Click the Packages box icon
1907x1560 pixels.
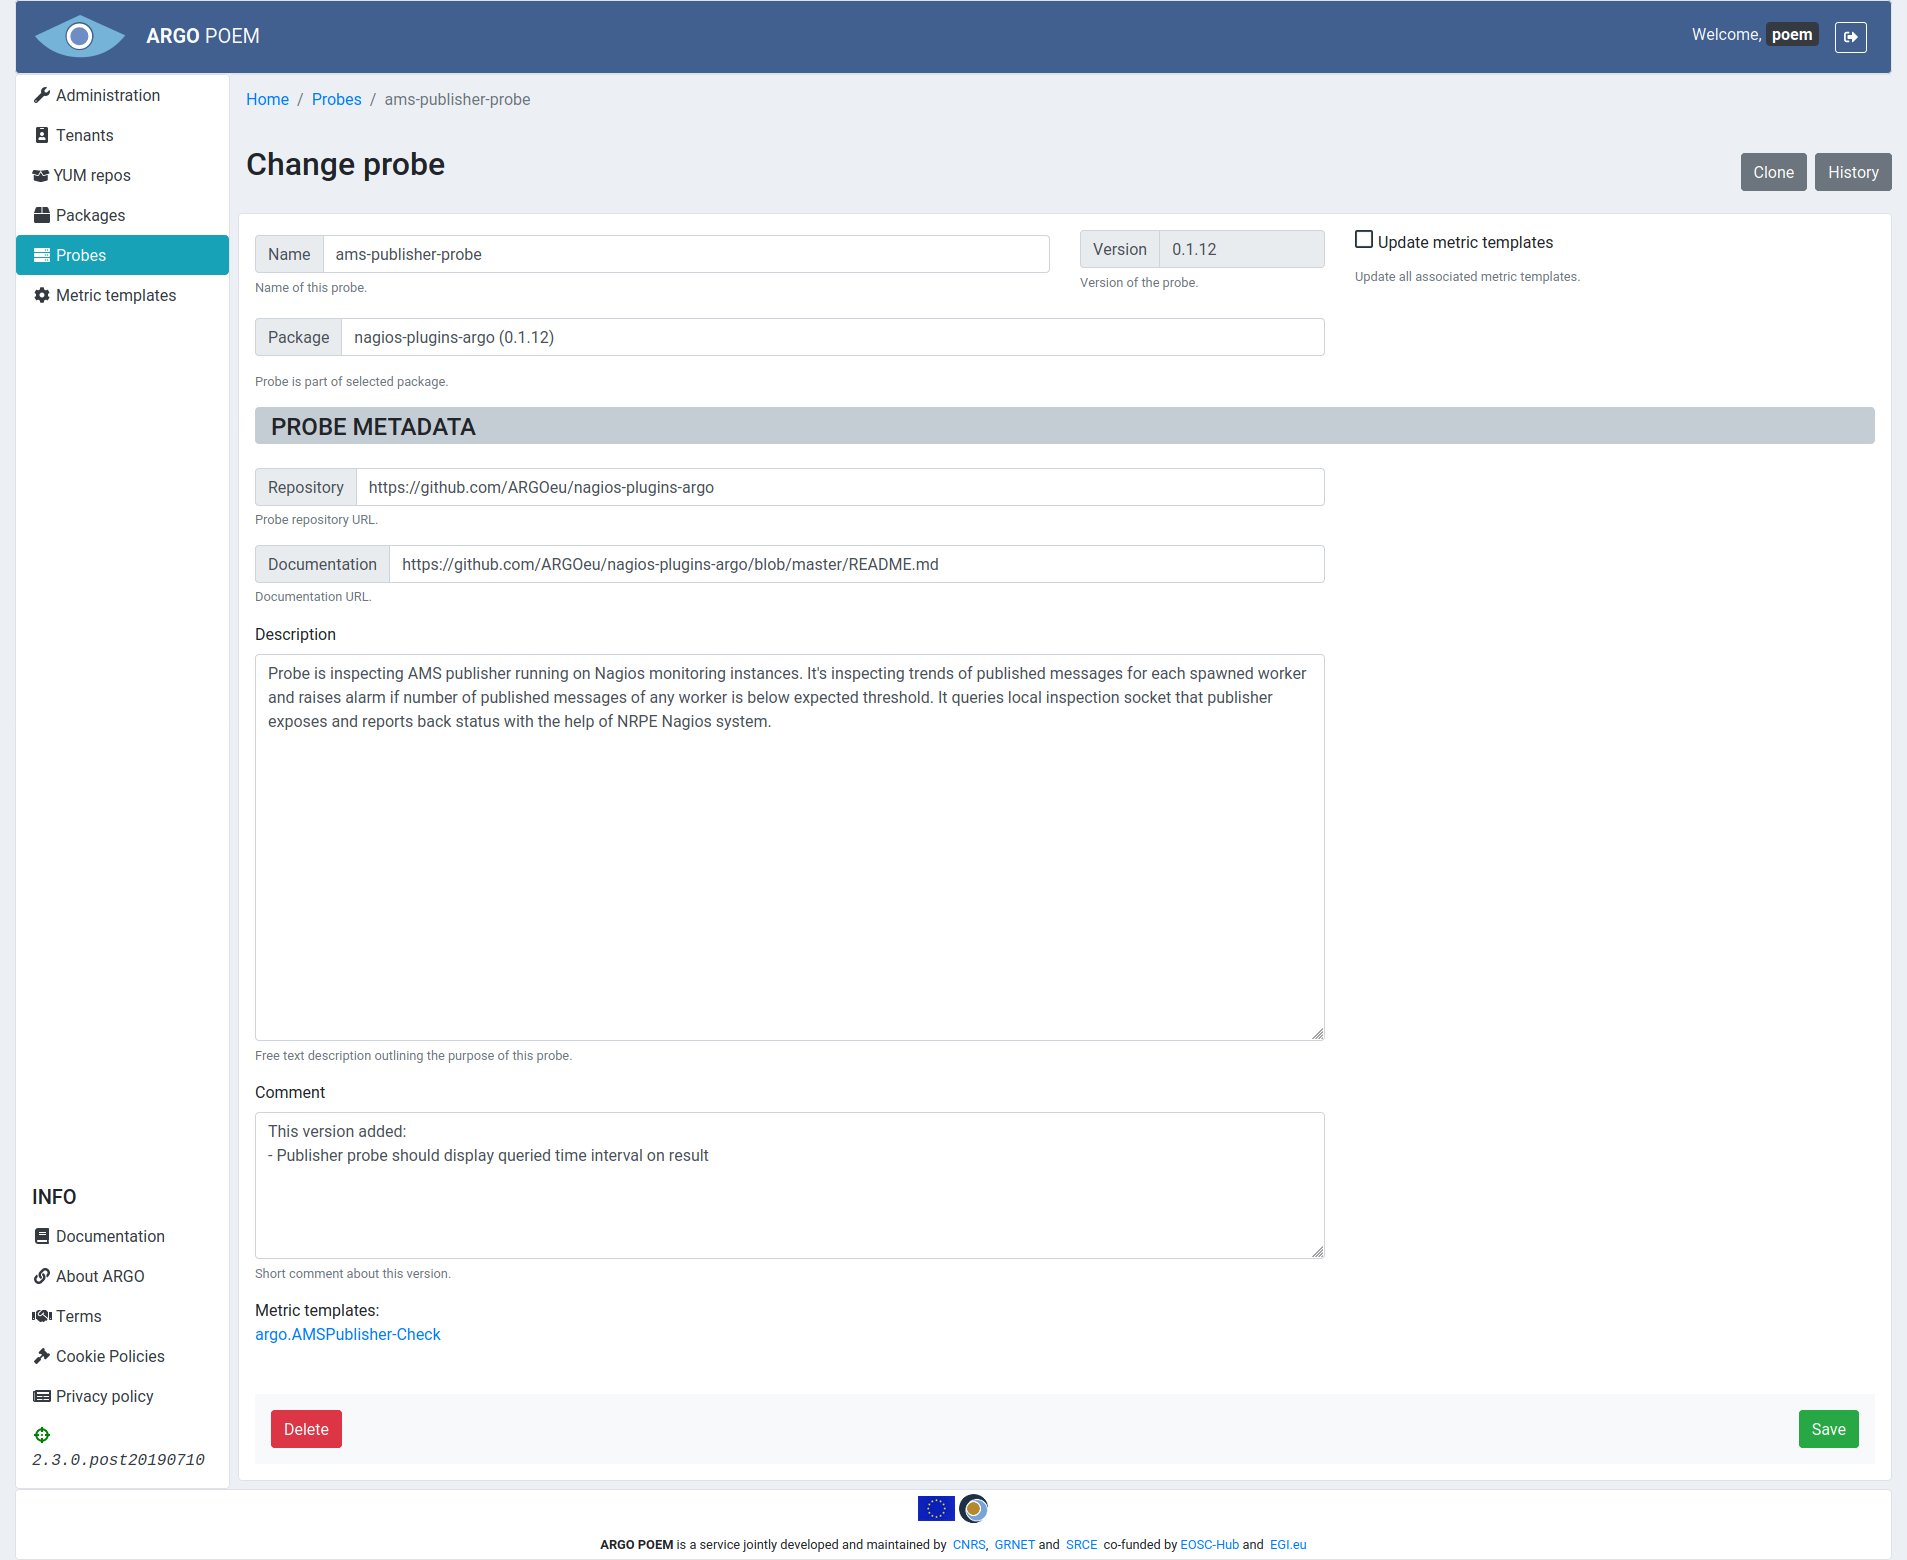[41, 215]
